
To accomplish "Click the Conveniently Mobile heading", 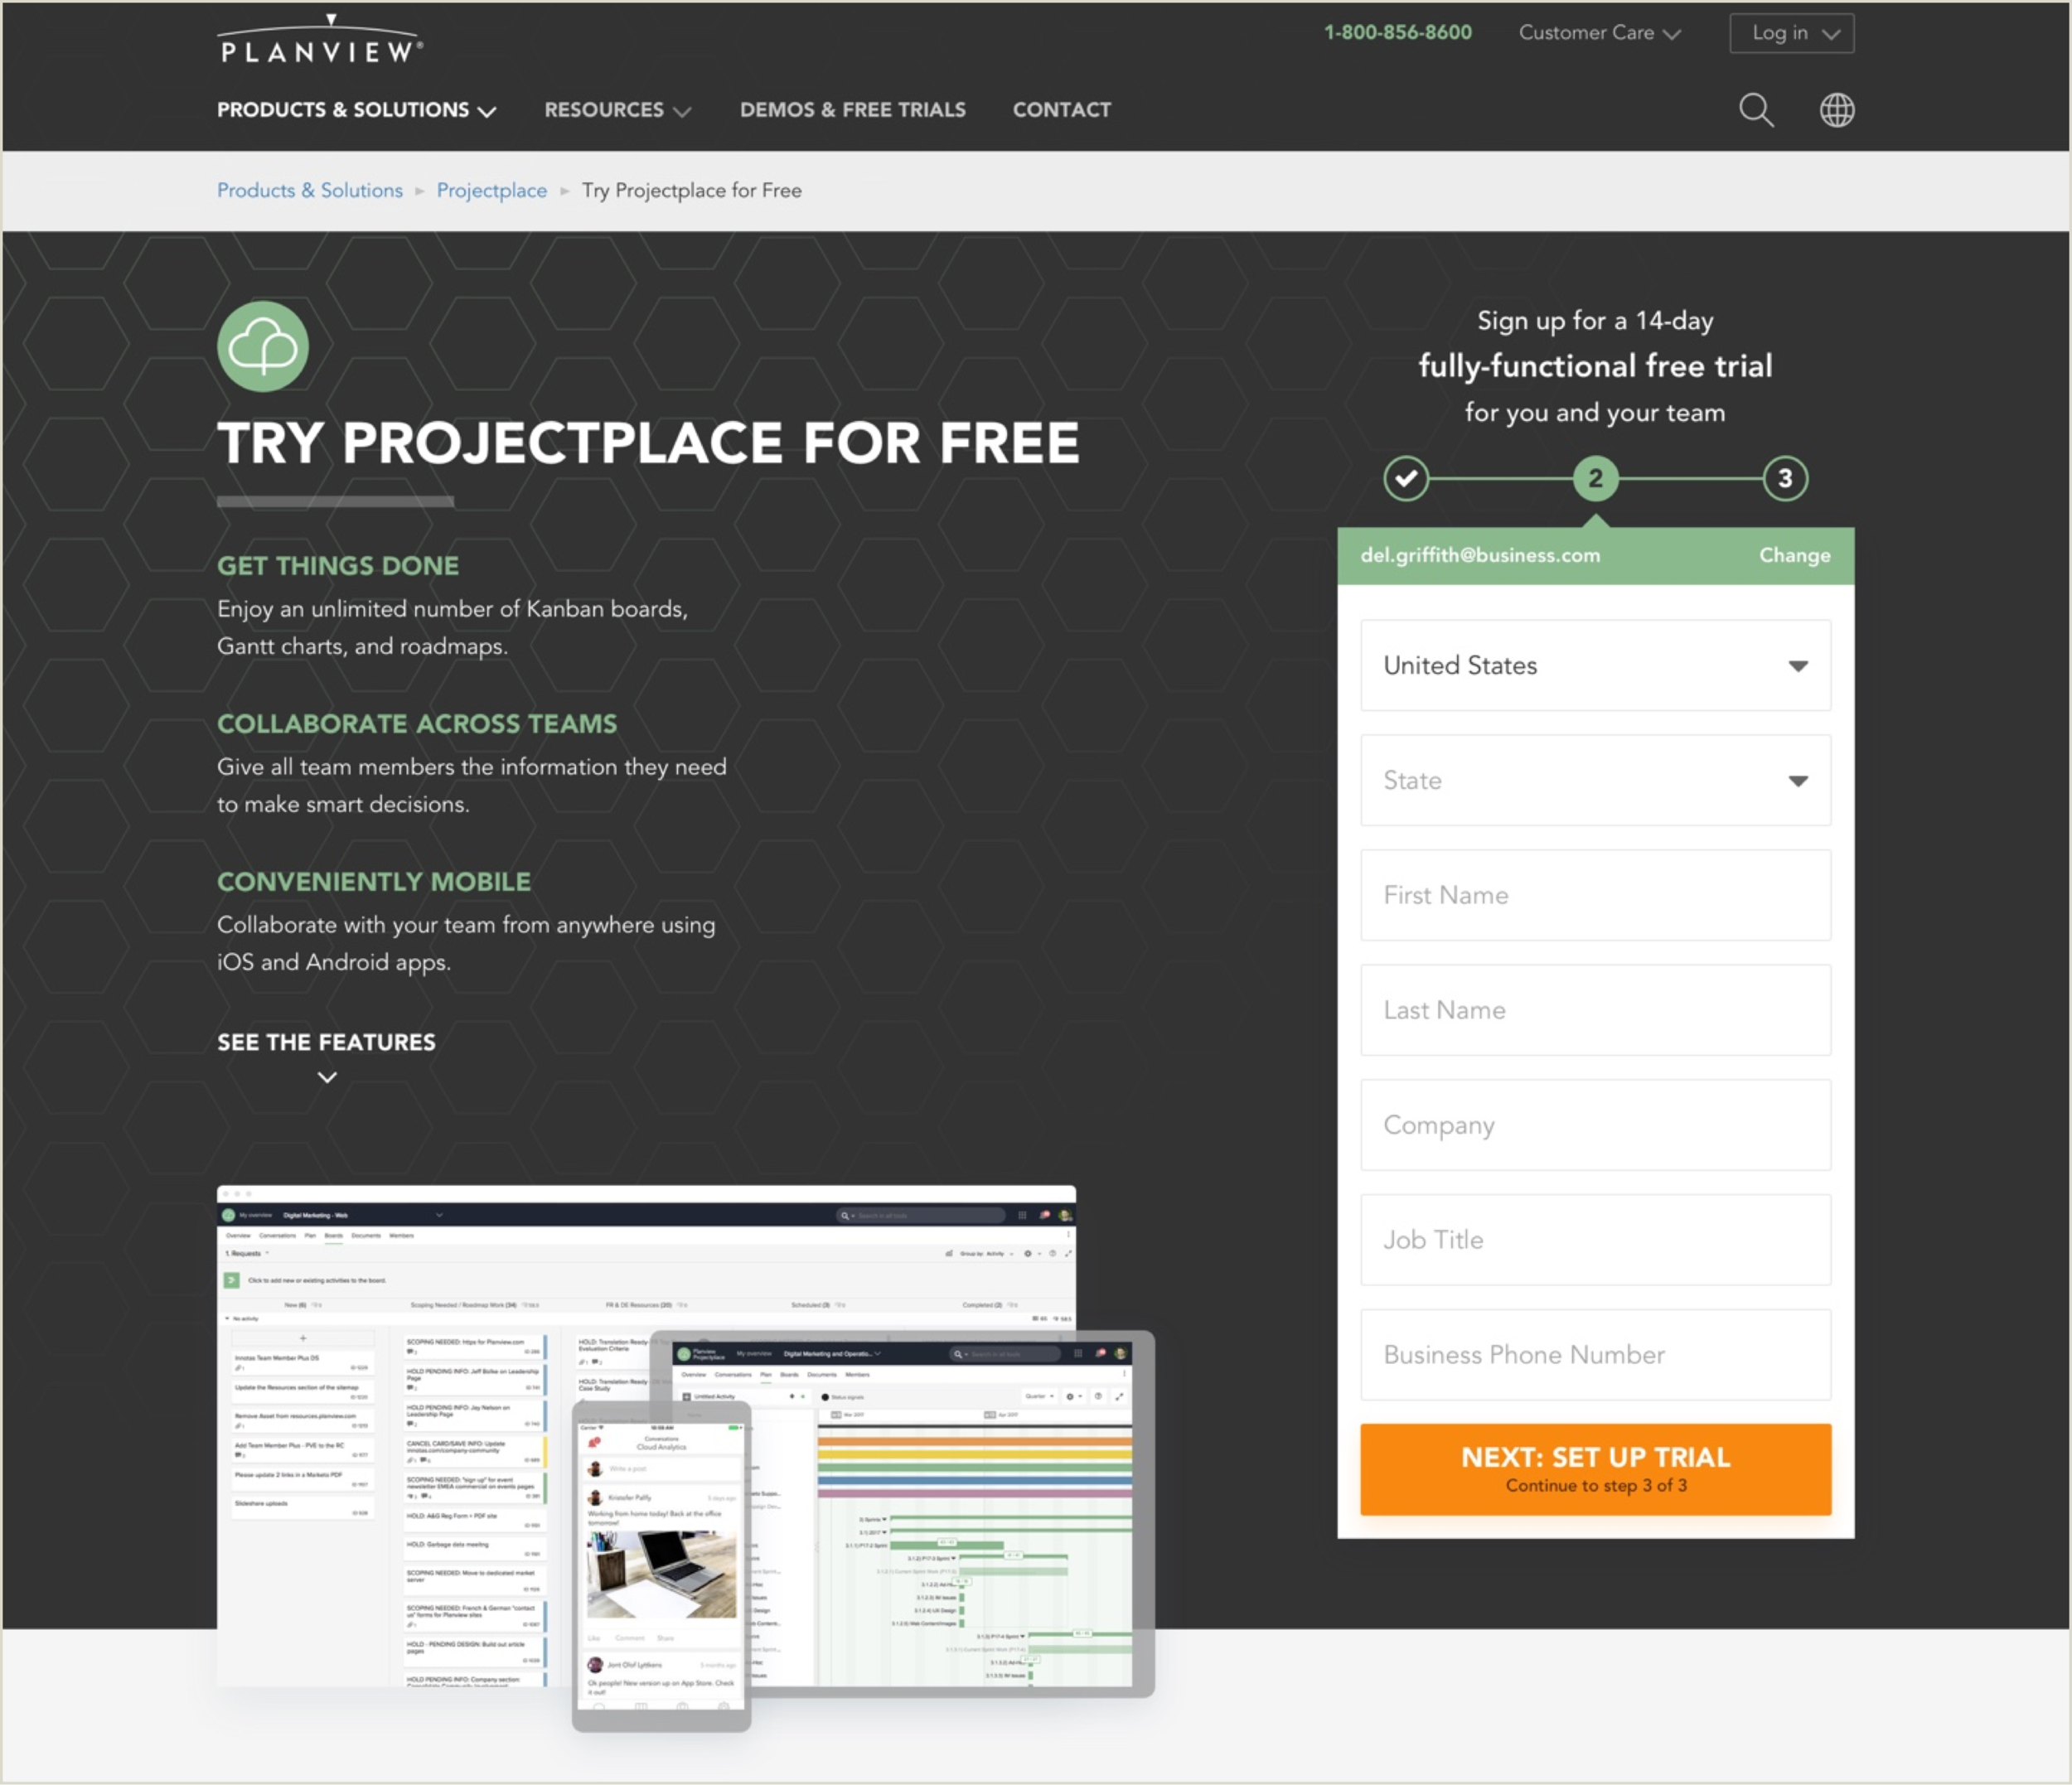I will (374, 882).
